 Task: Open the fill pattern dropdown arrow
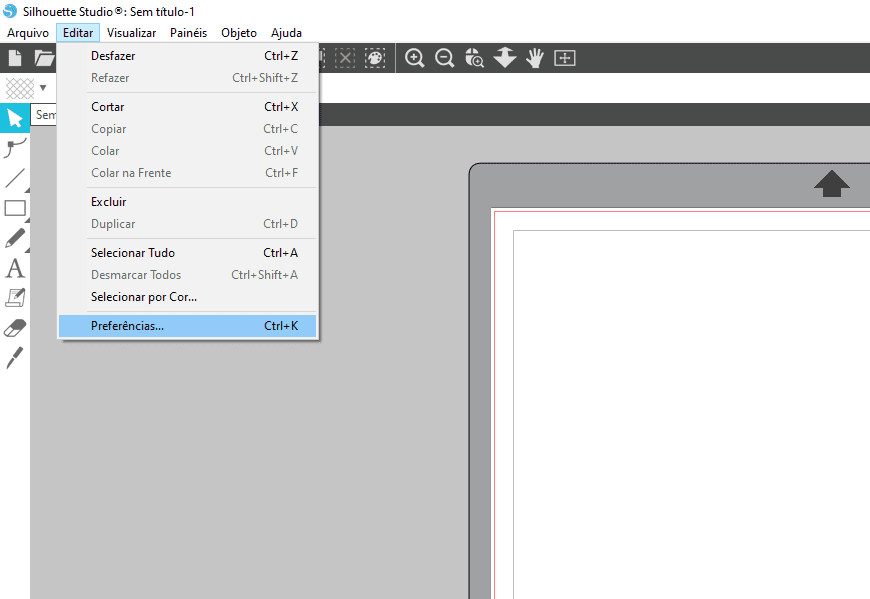pos(43,88)
